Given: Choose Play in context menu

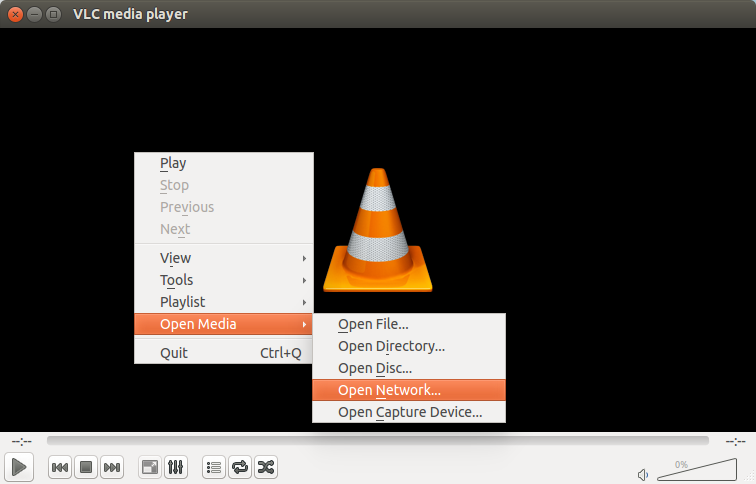Looking at the screenshot, I should pos(224,163).
